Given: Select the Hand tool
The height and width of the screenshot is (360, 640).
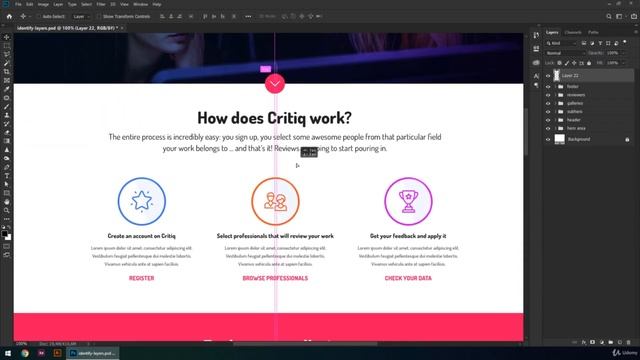Looking at the screenshot, I should click(7, 202).
